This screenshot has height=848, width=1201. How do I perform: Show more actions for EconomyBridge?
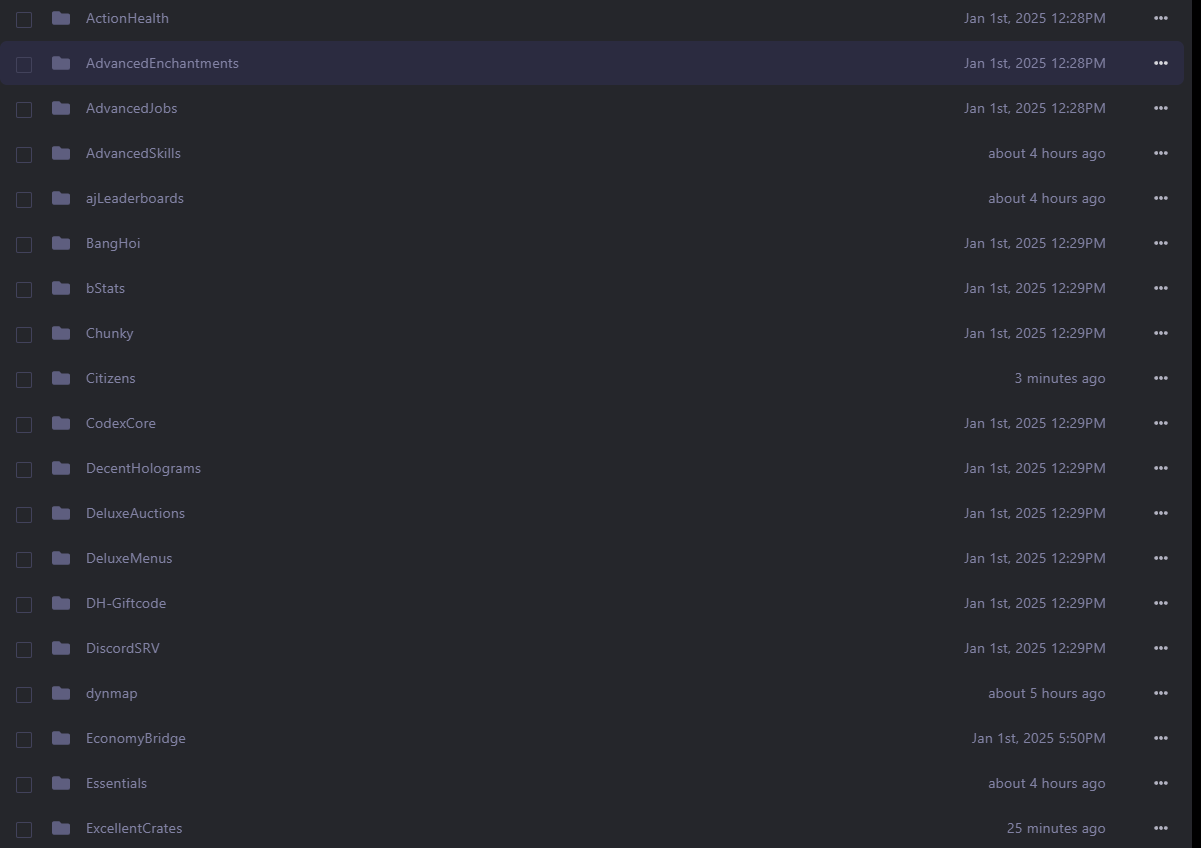[1160, 738]
